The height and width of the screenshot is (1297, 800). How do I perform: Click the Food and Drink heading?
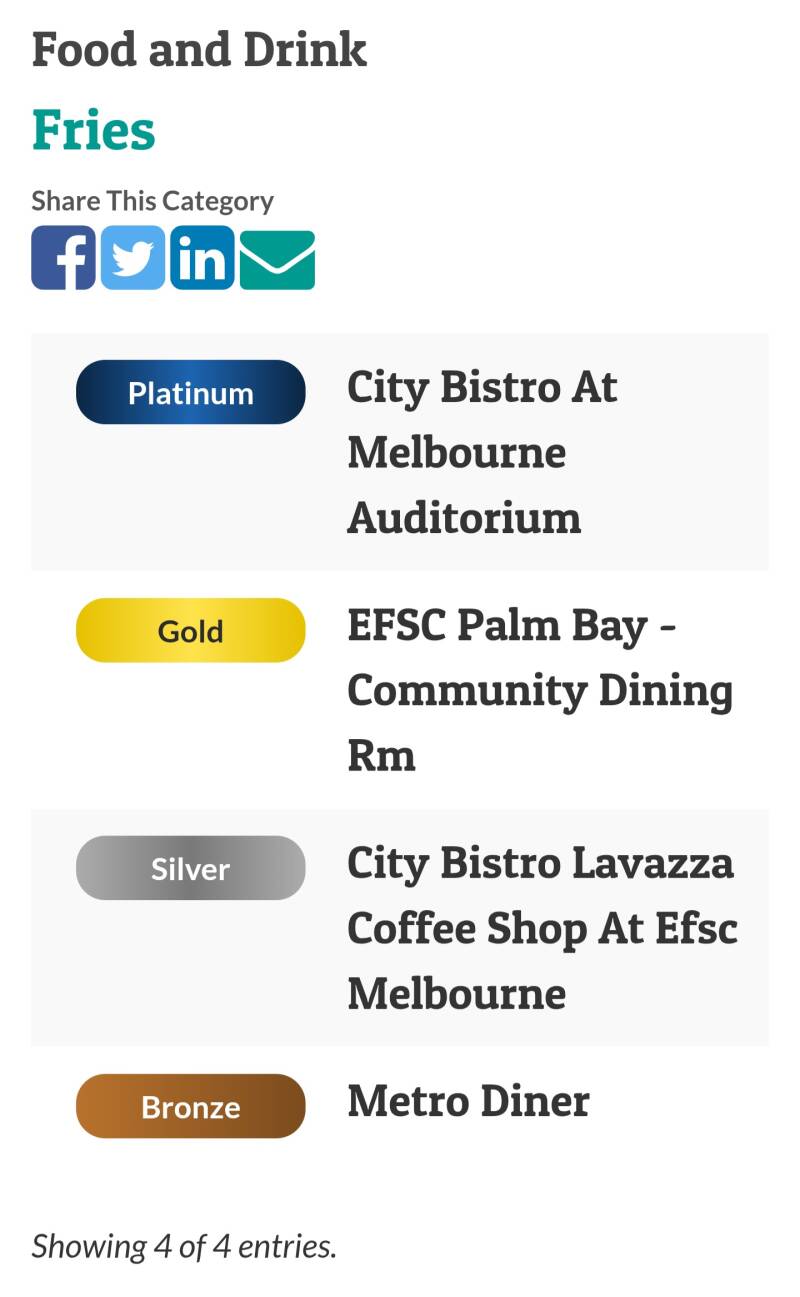(199, 50)
